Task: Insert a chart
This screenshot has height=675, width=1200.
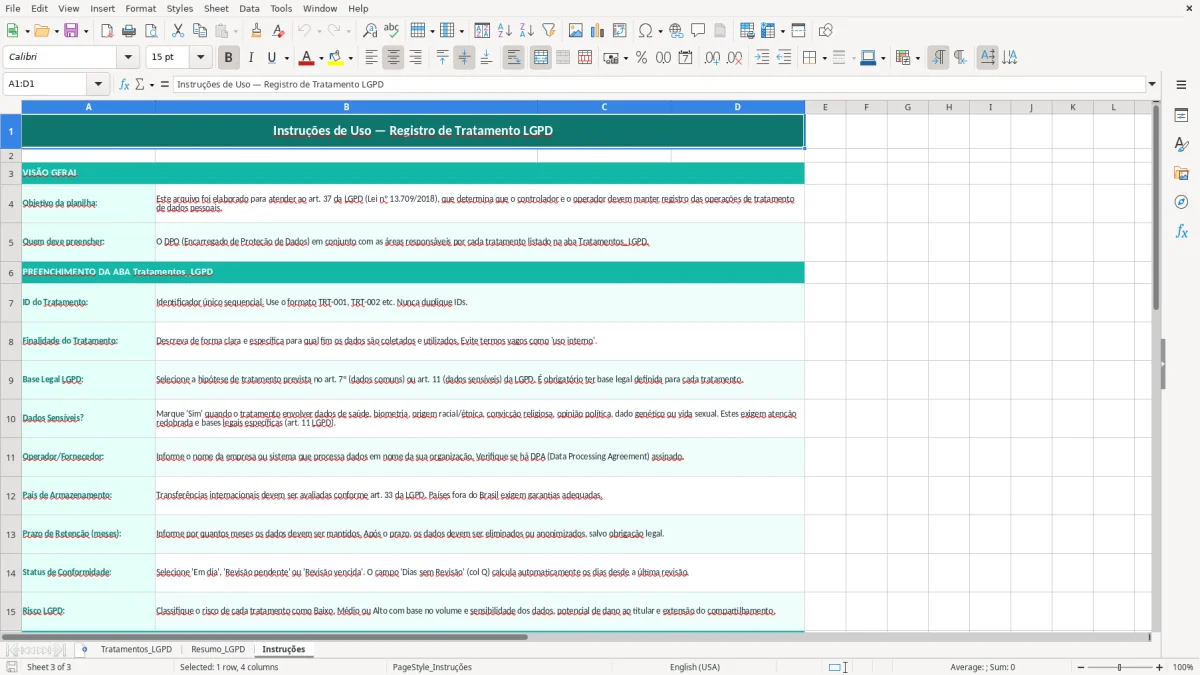Action: (x=598, y=31)
